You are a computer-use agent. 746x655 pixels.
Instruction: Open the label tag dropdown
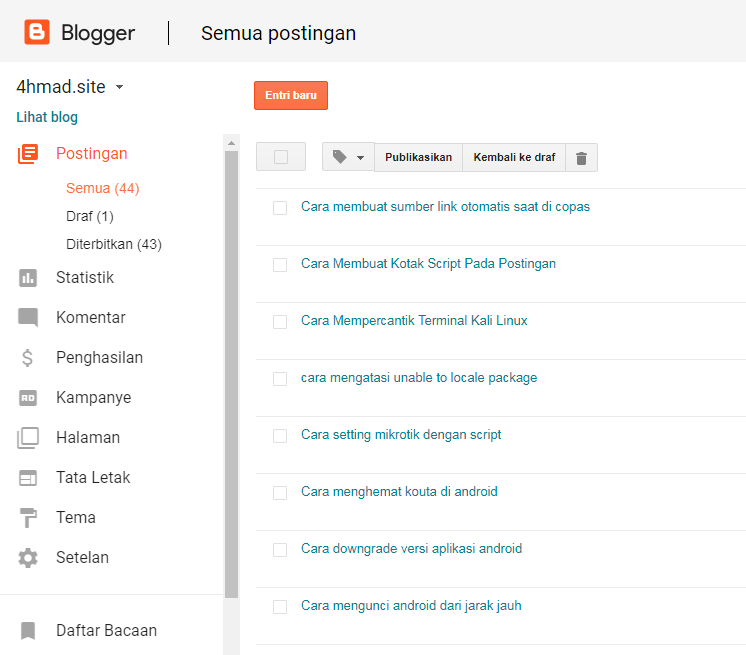[348, 157]
